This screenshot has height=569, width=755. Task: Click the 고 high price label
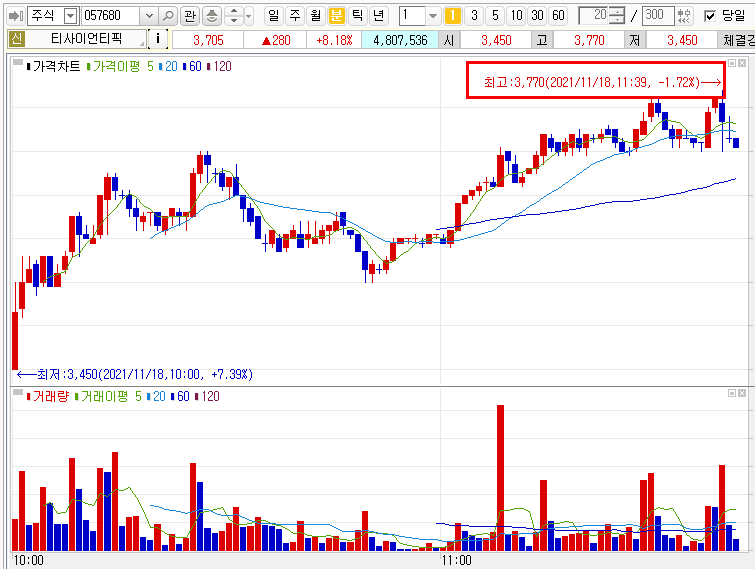click(542, 39)
